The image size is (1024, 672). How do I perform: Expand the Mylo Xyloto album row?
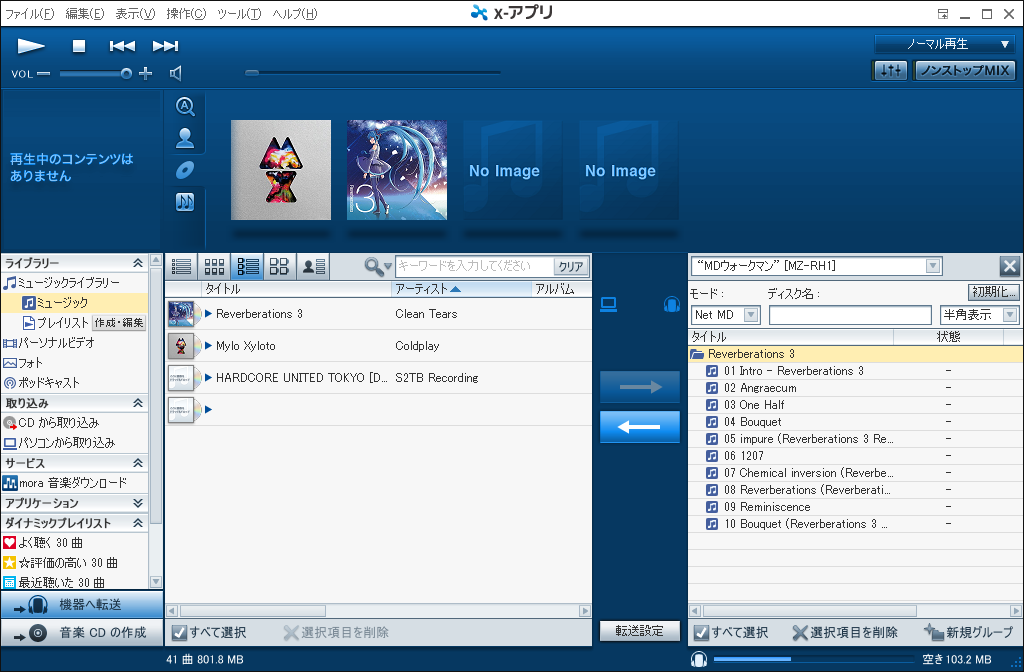pyautogui.click(x=208, y=345)
